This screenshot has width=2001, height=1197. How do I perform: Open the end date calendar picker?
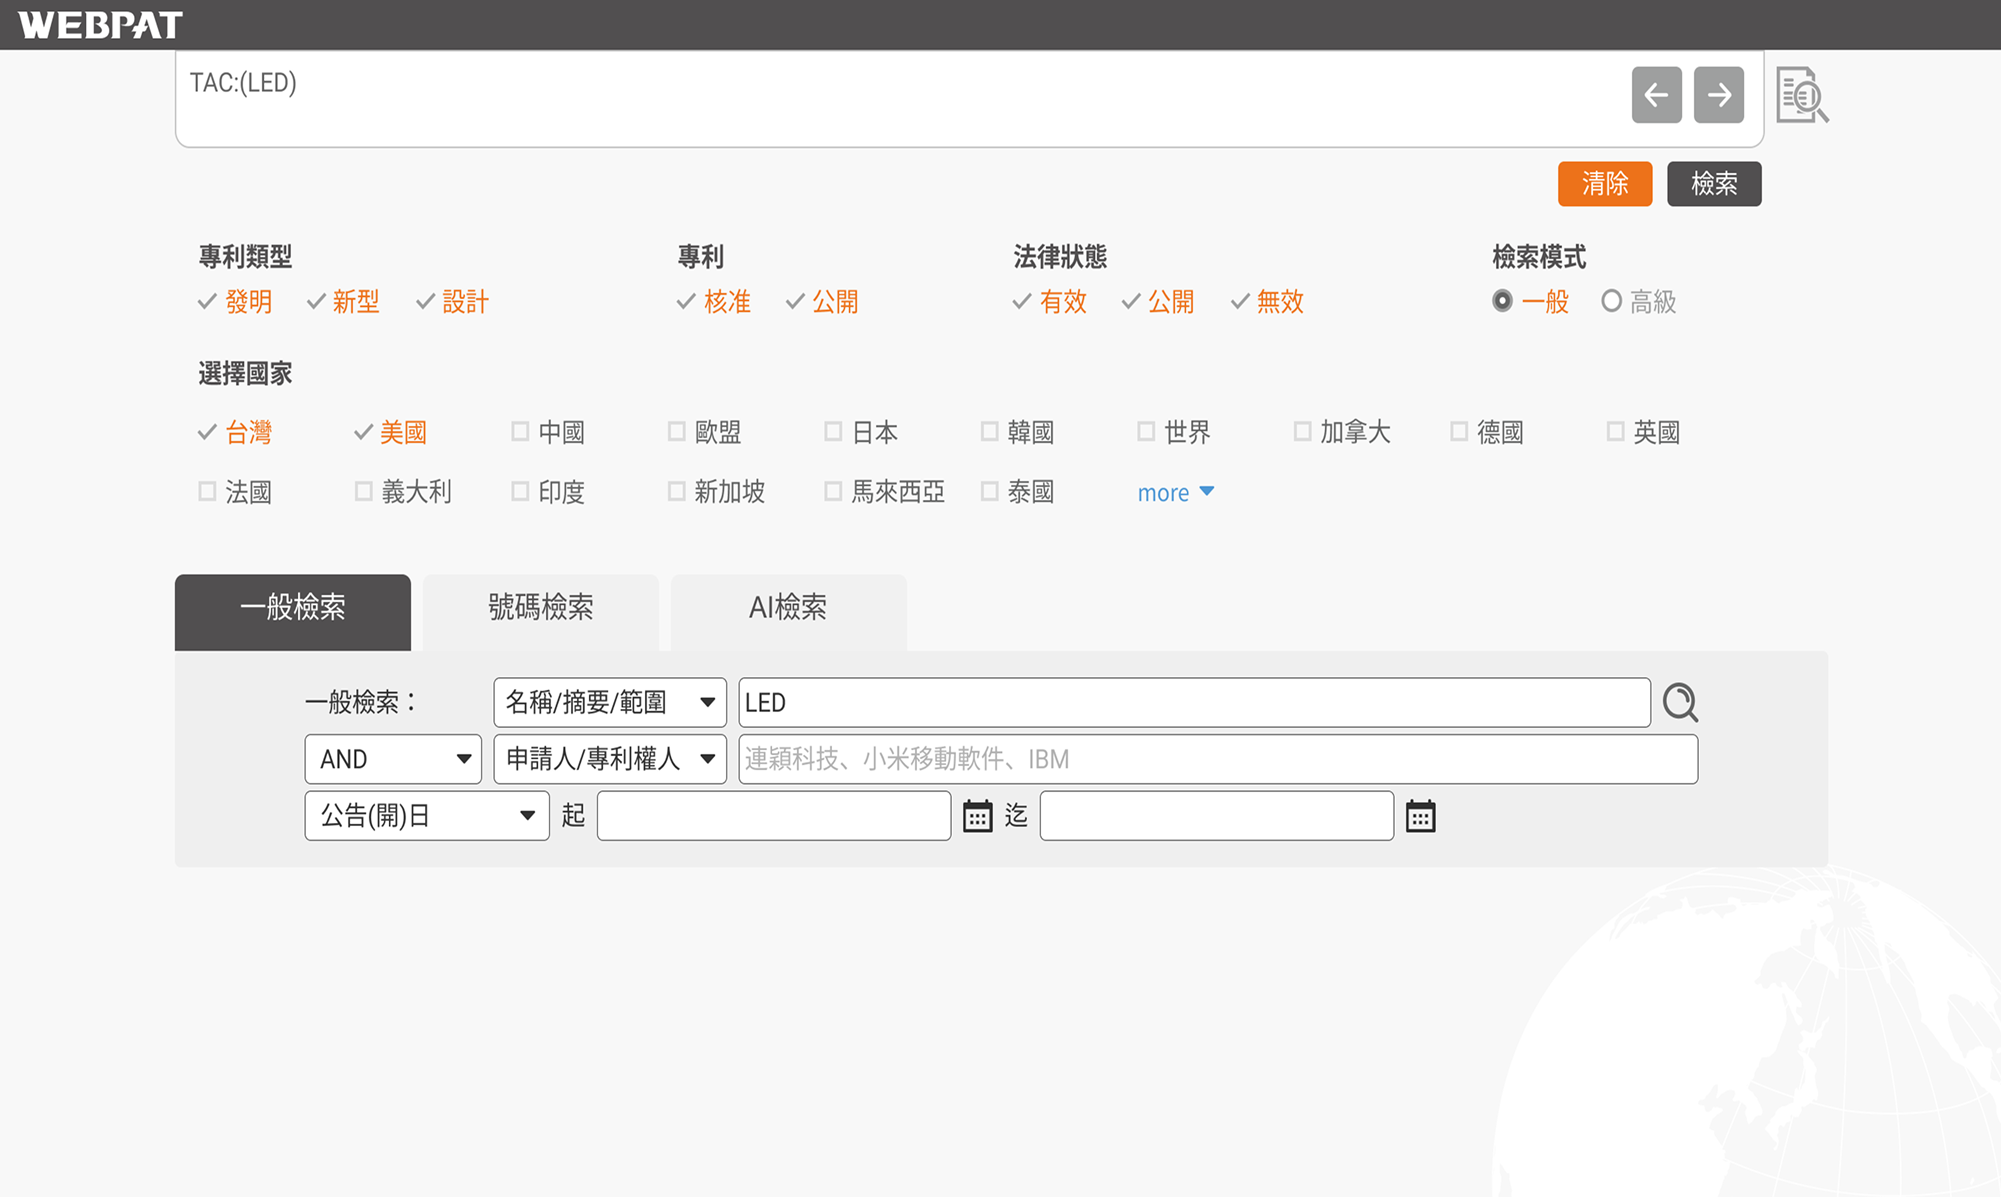1420,816
